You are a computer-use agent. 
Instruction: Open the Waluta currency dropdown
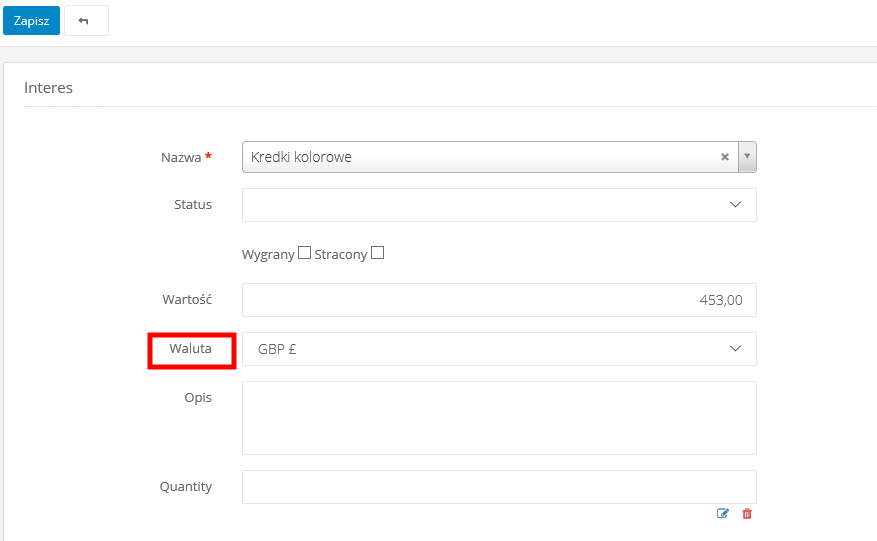click(x=735, y=349)
